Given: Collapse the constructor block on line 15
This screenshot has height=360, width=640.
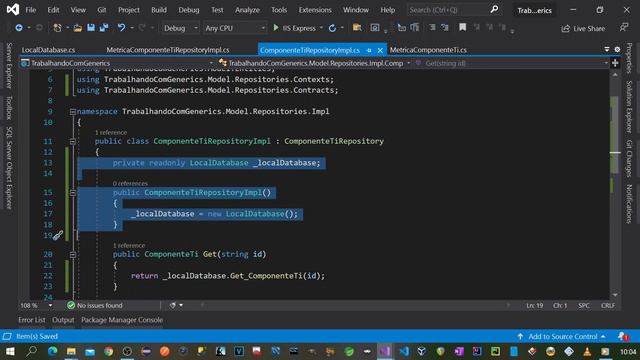Looking at the screenshot, I should pyautogui.click(x=73, y=193).
